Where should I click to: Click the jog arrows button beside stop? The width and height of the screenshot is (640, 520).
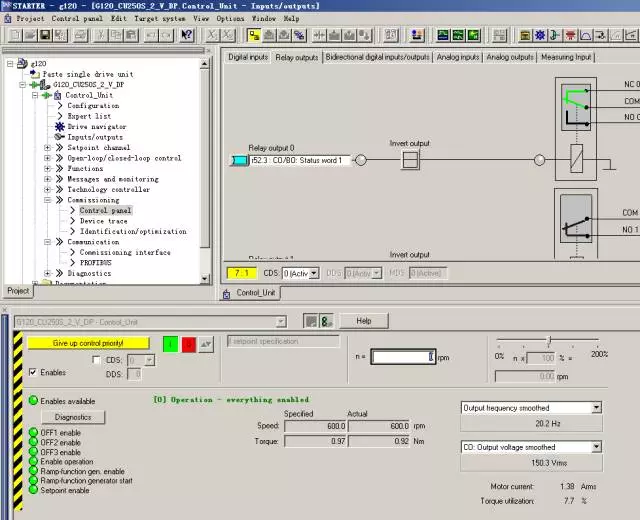(205, 344)
